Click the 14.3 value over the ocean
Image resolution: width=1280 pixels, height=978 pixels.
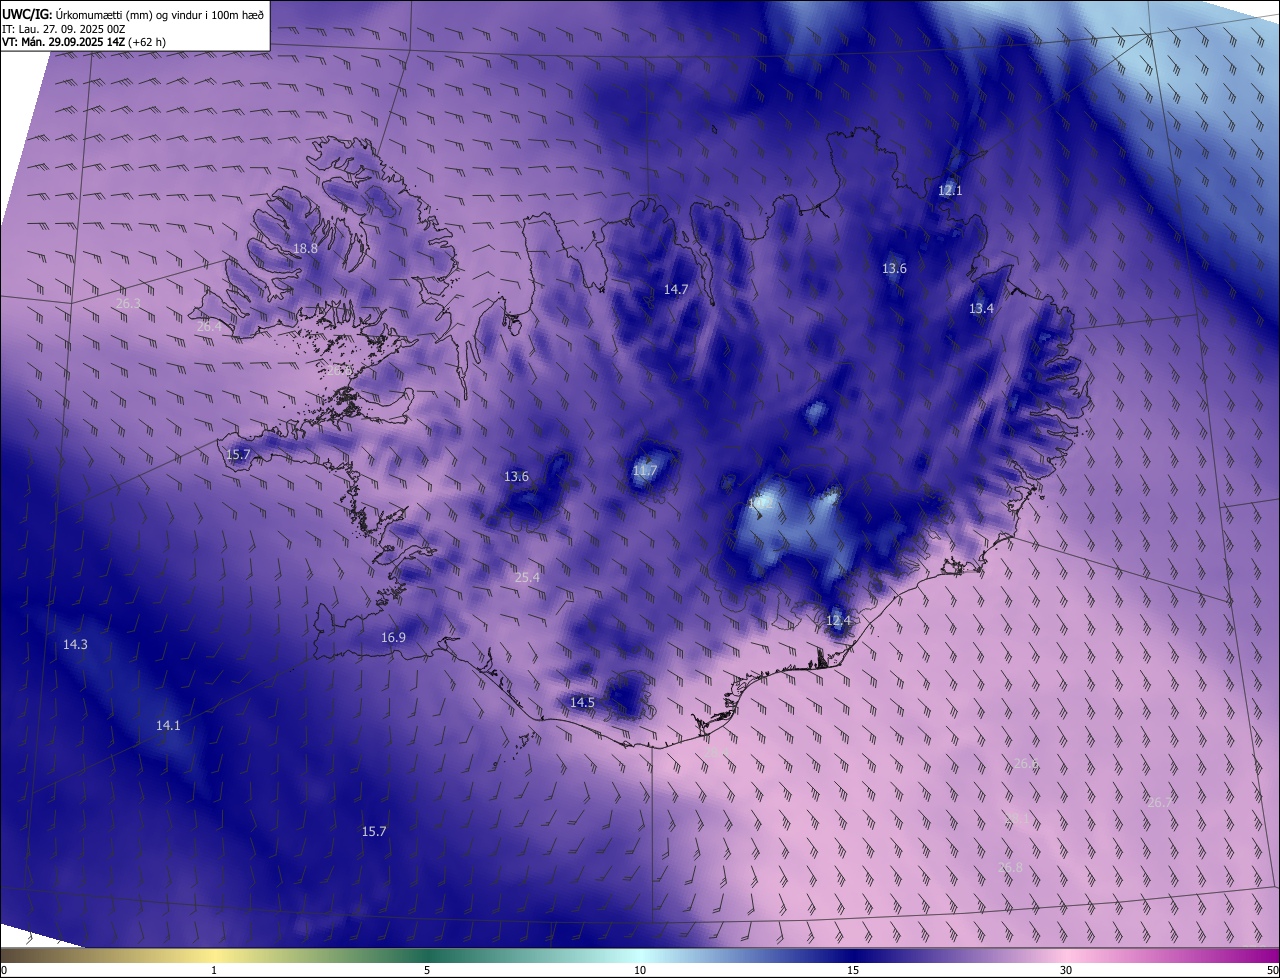75,644
